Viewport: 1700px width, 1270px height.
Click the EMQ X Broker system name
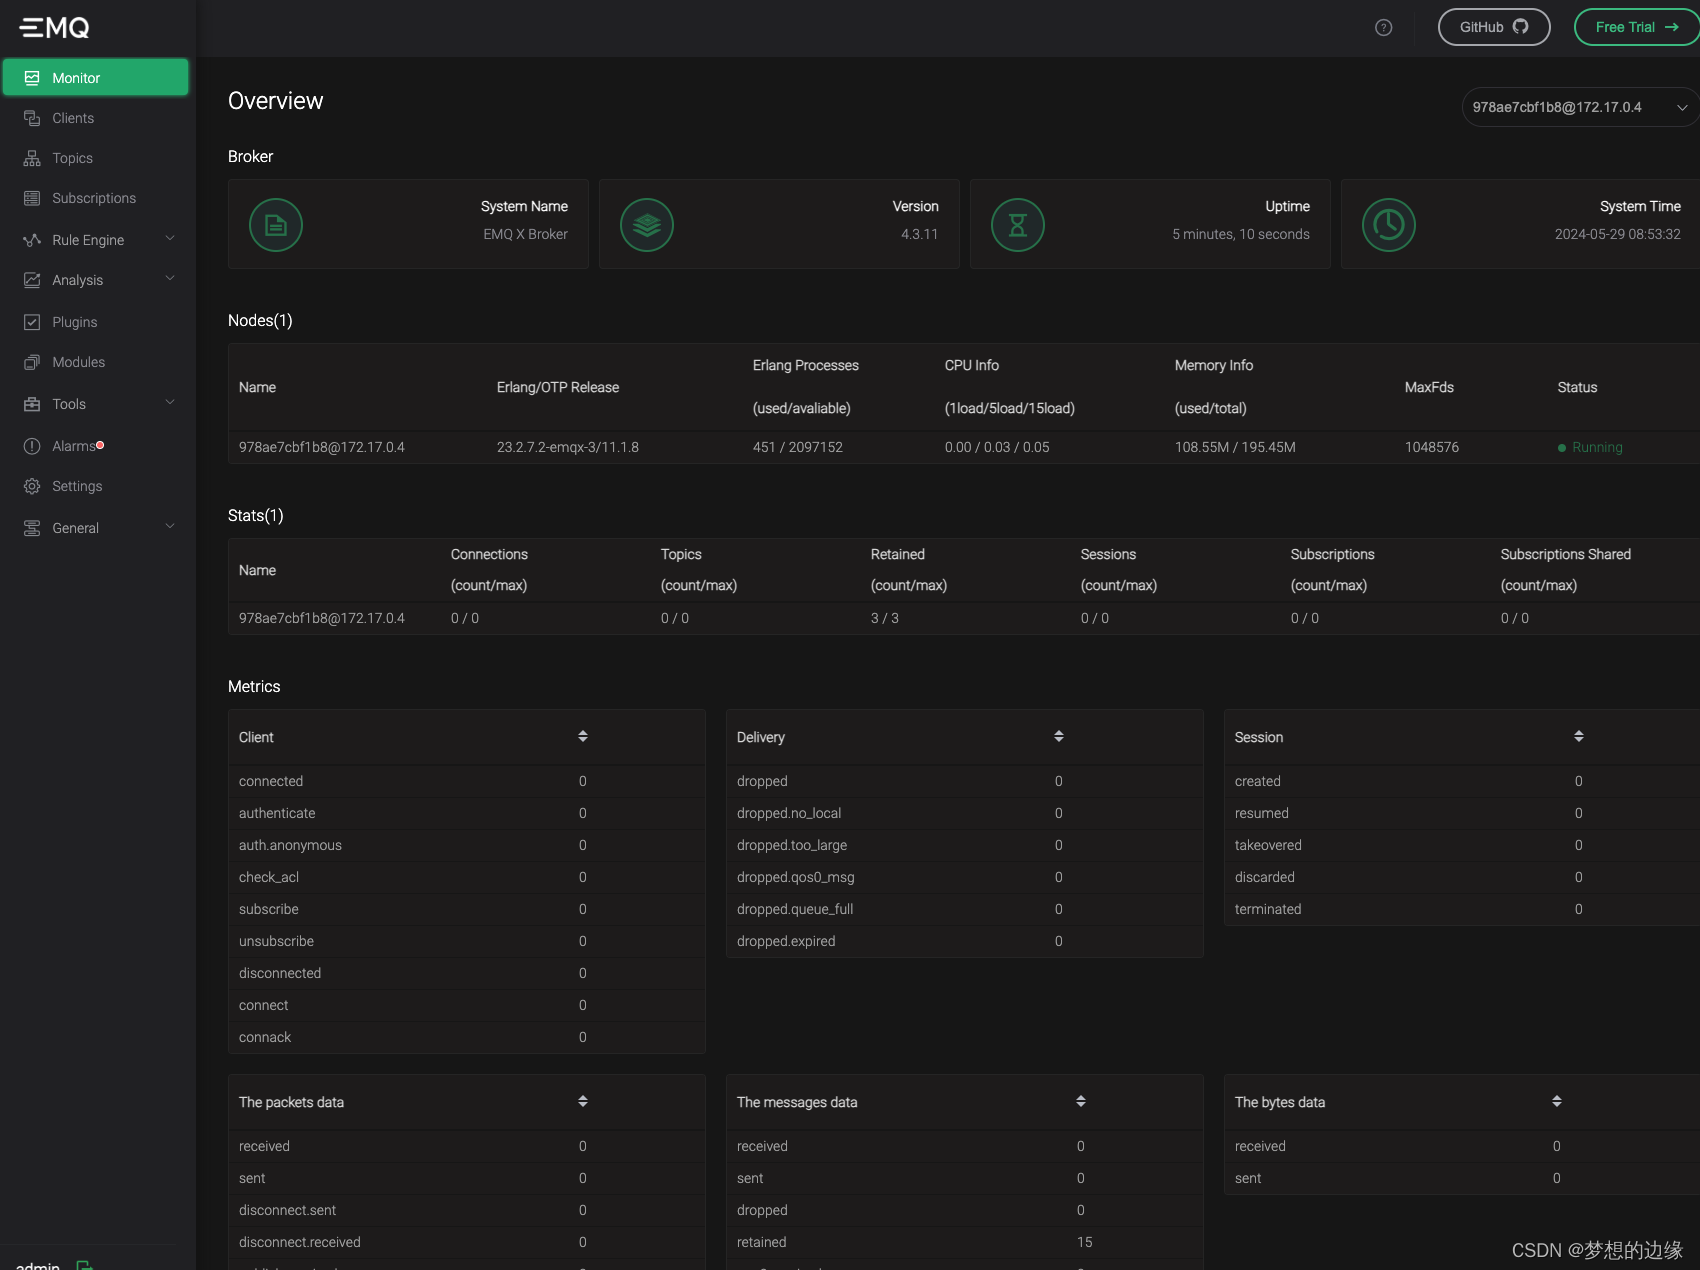coord(525,234)
